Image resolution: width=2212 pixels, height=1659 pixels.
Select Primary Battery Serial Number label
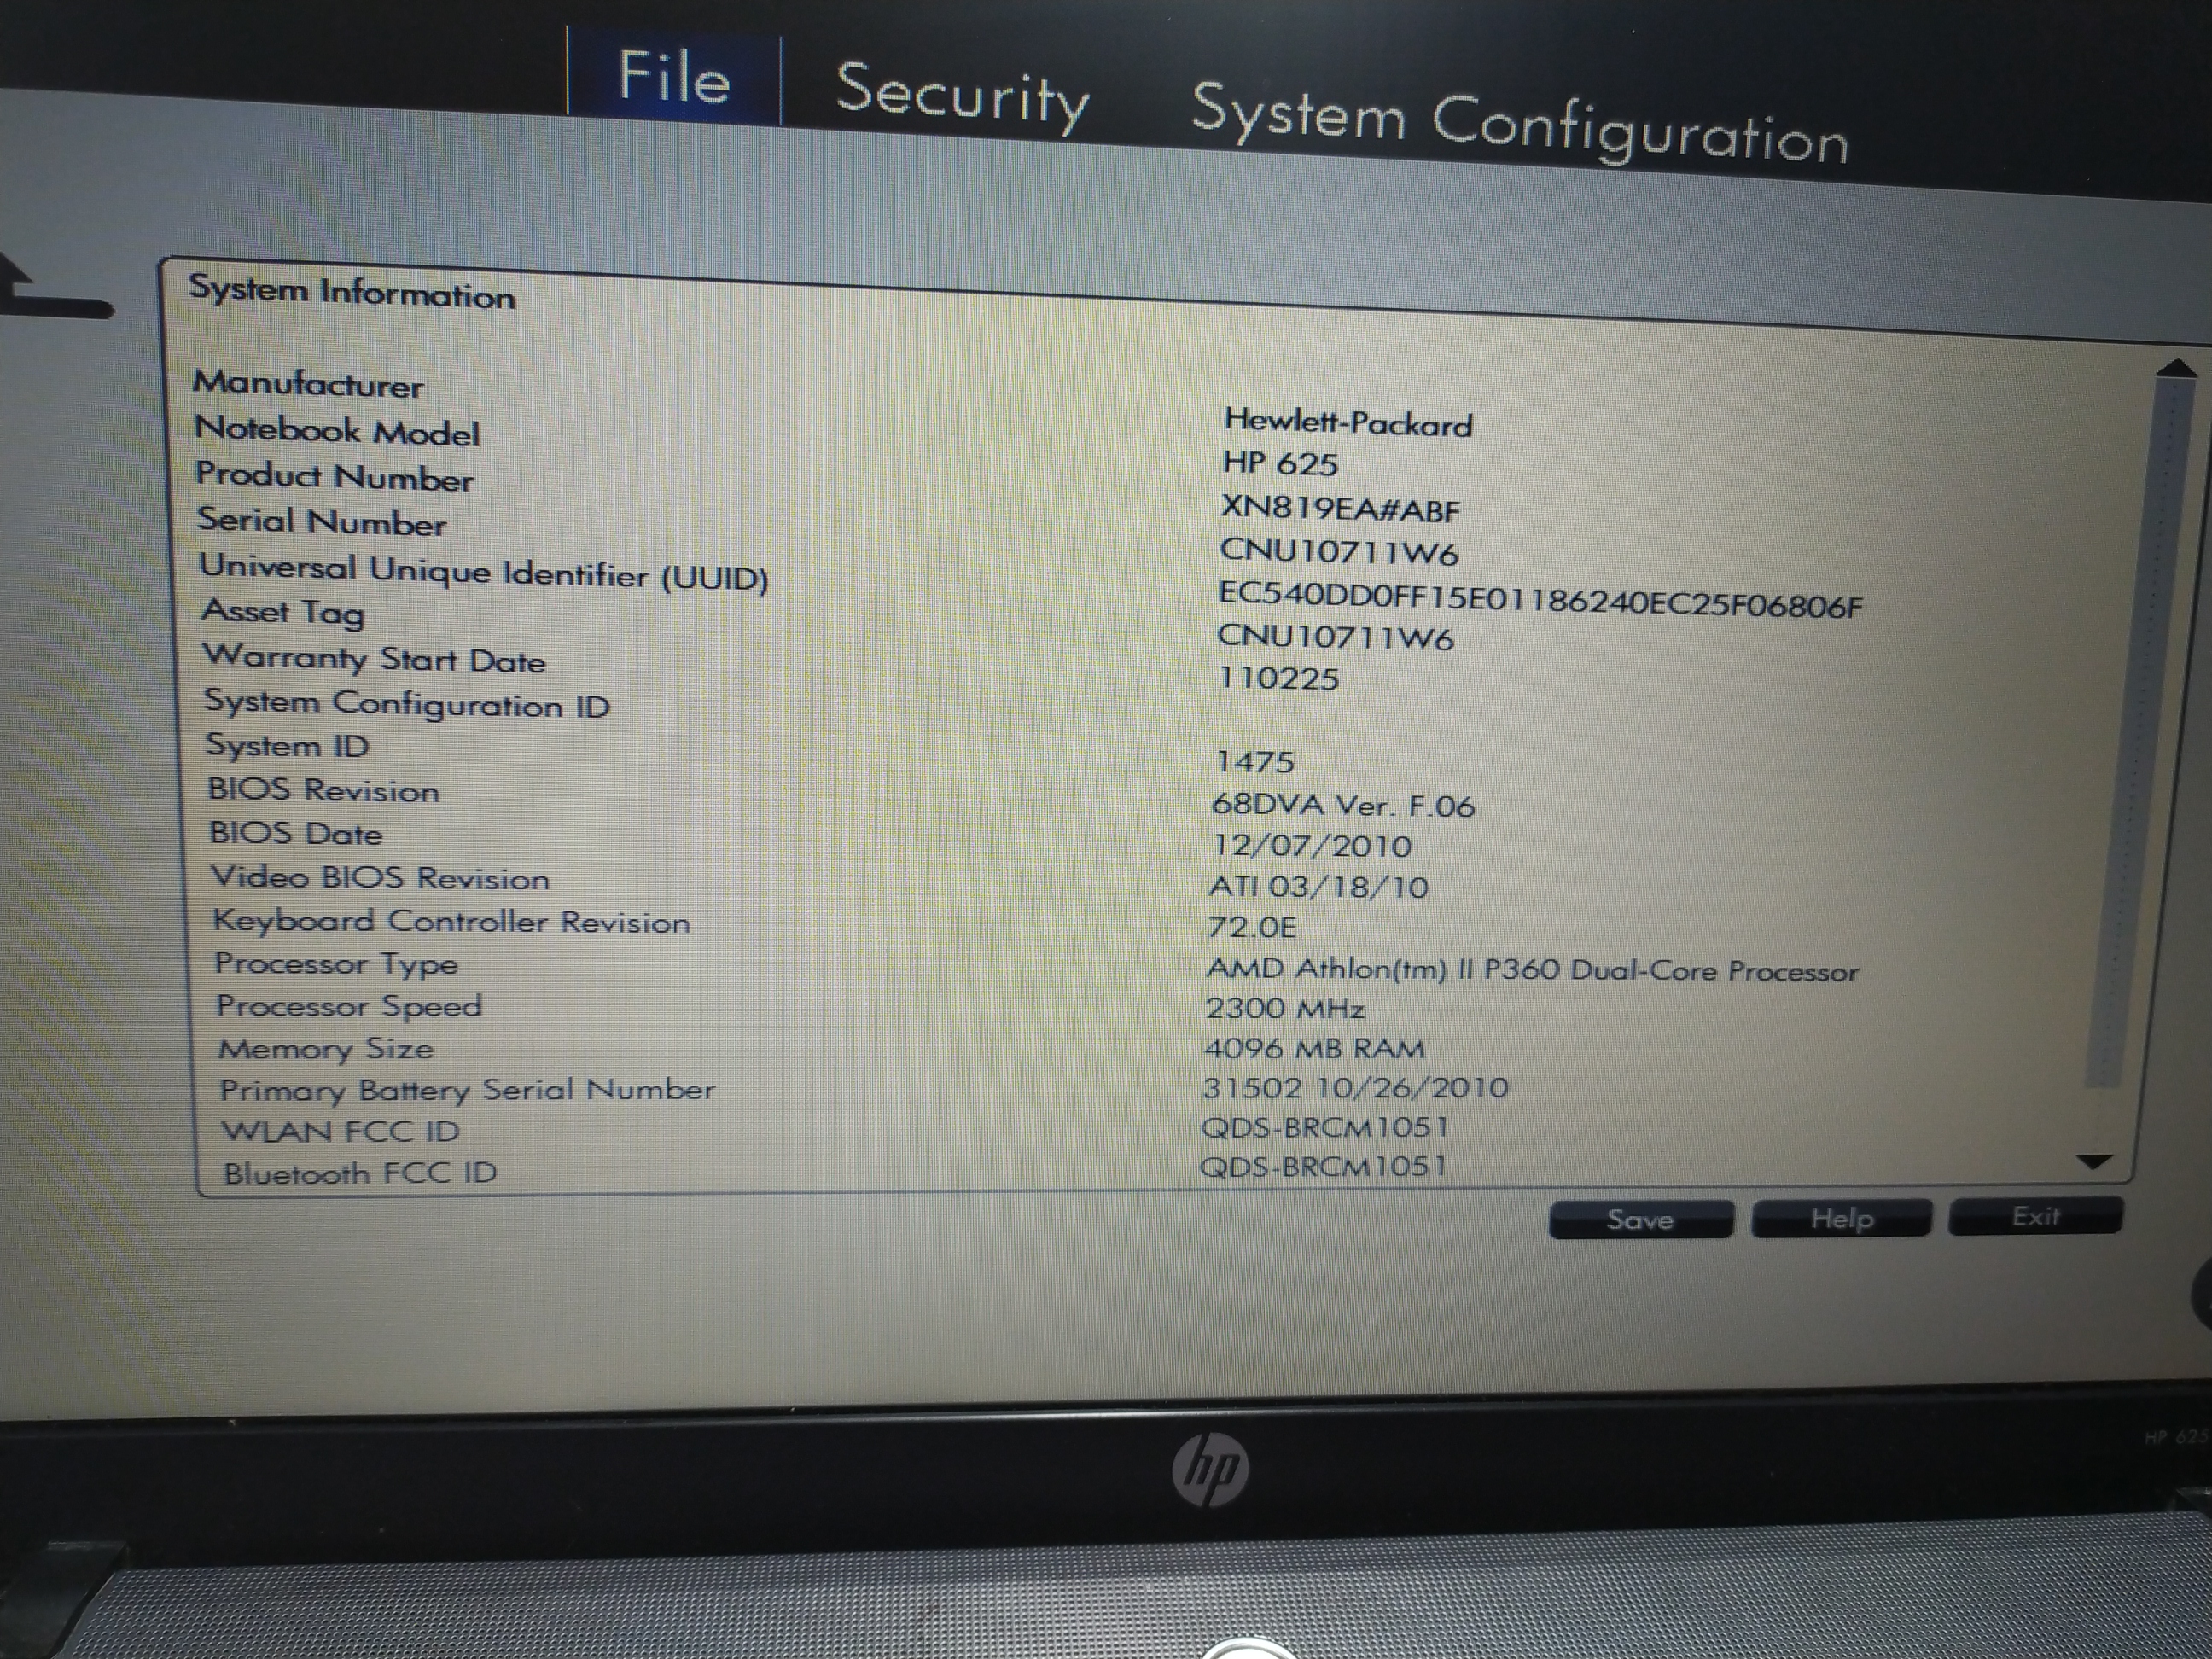468,1090
